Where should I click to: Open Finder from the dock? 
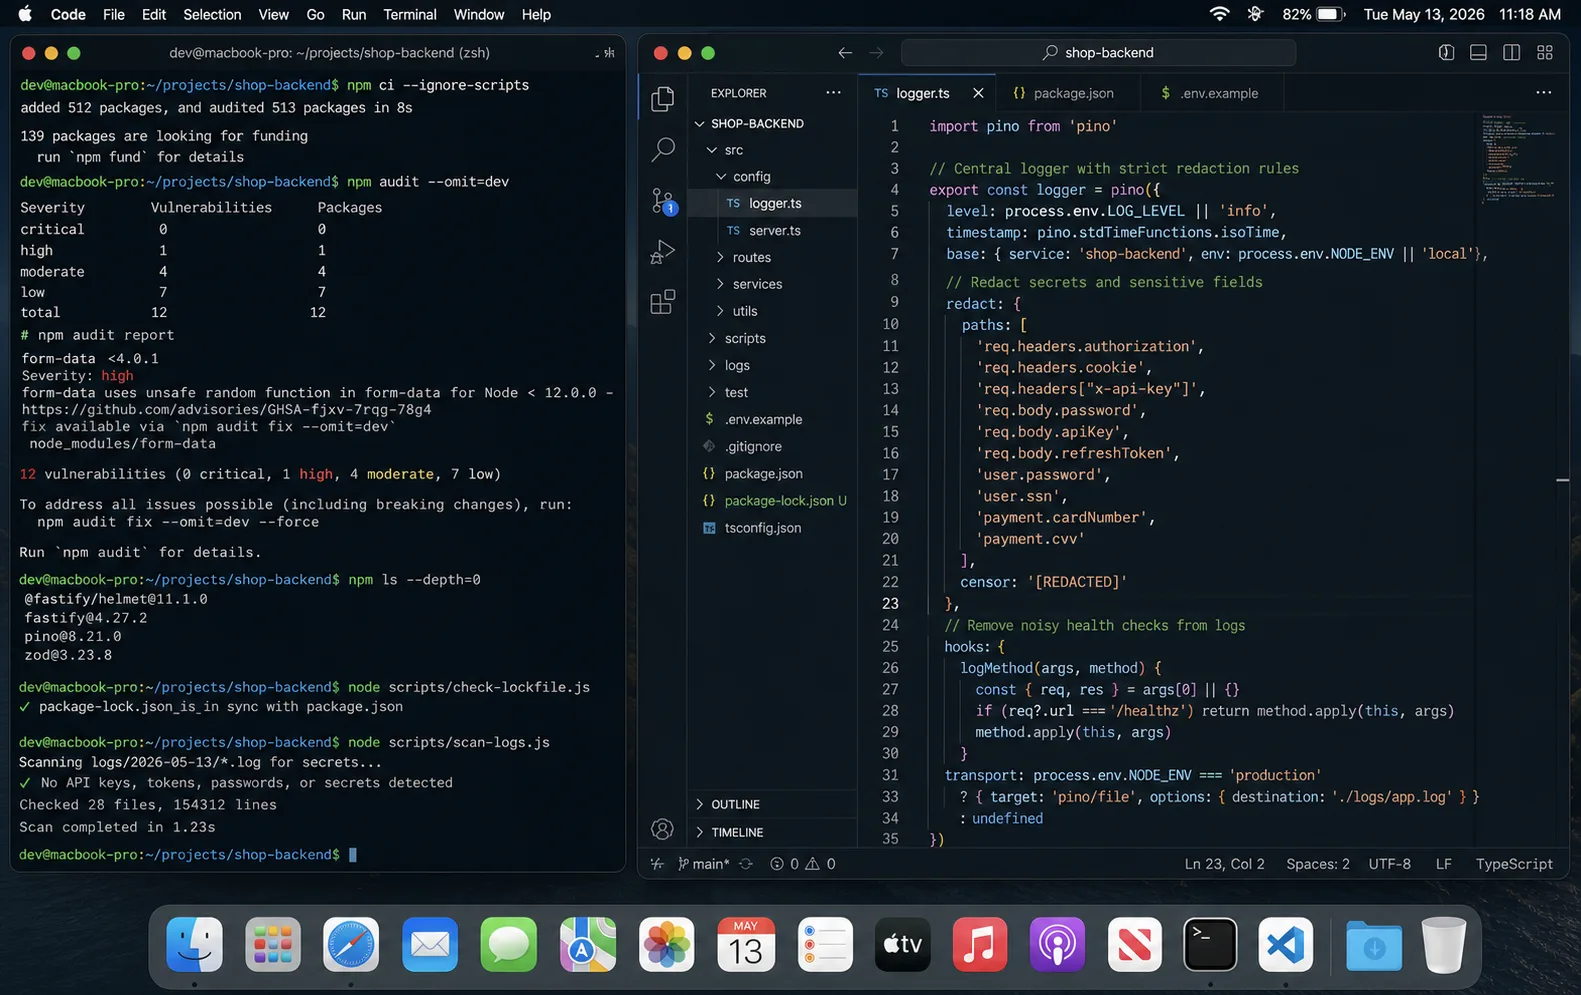pos(194,944)
